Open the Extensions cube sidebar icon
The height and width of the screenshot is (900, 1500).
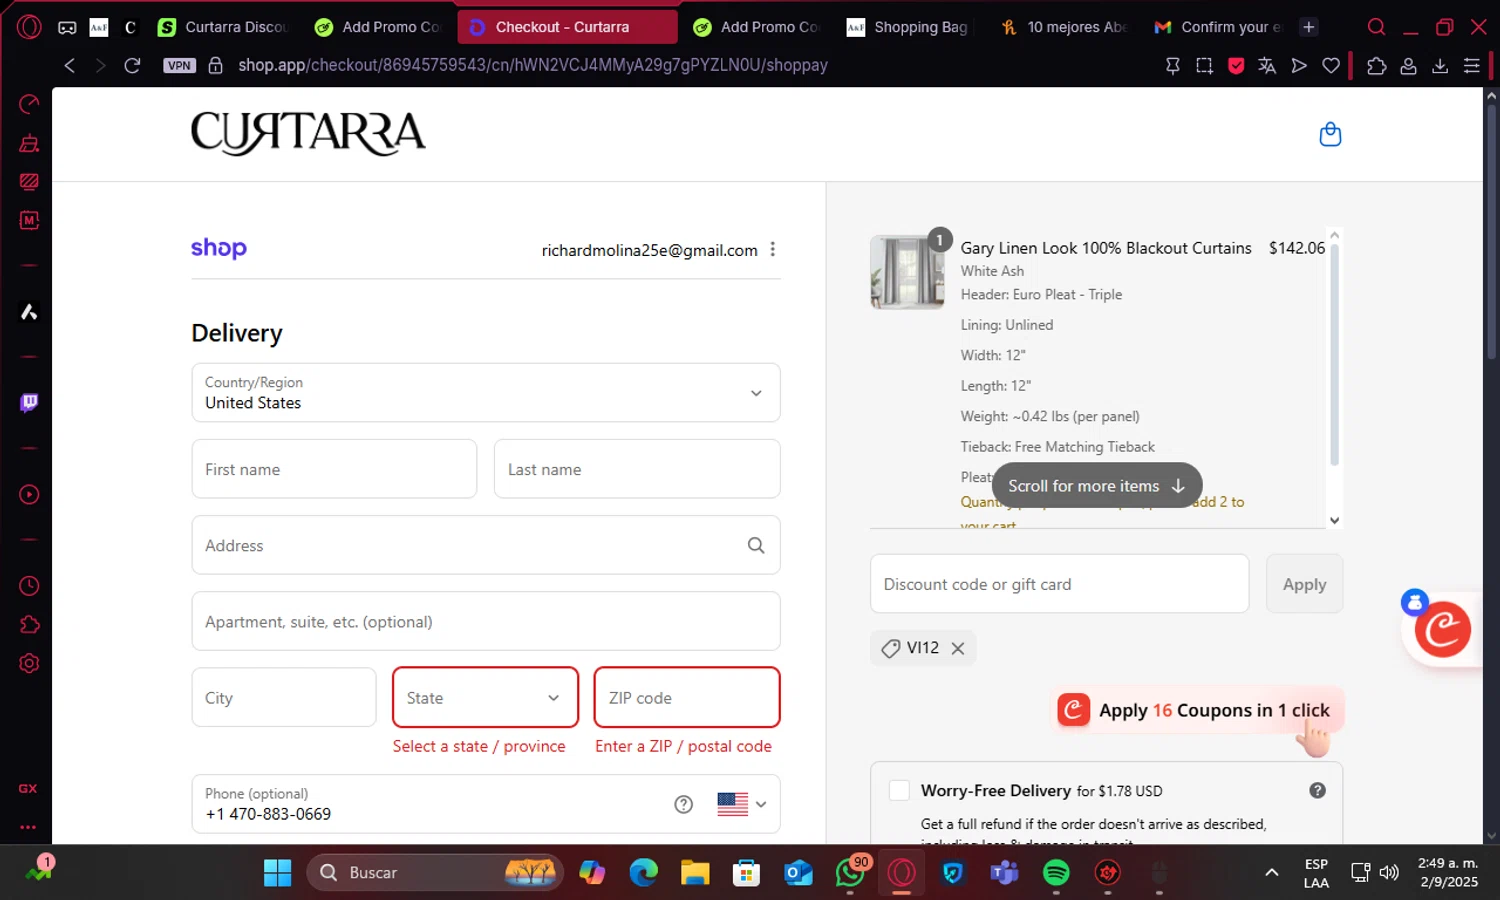pos(29,625)
